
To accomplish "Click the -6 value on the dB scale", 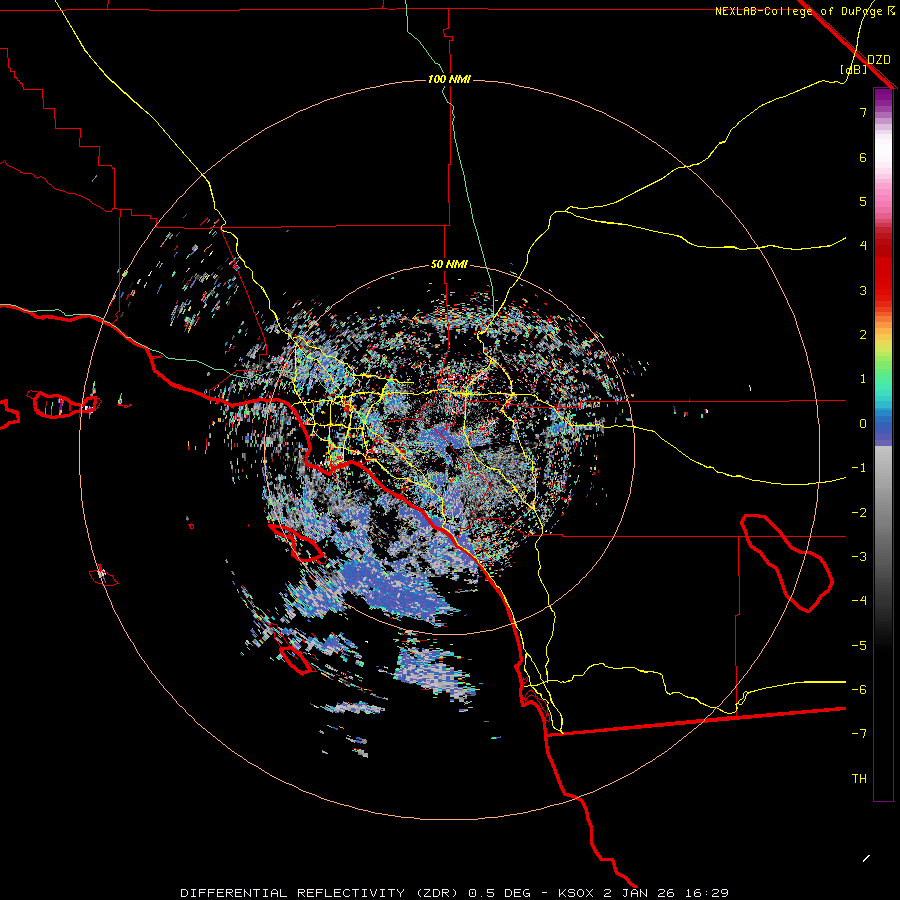I will 859,690.
